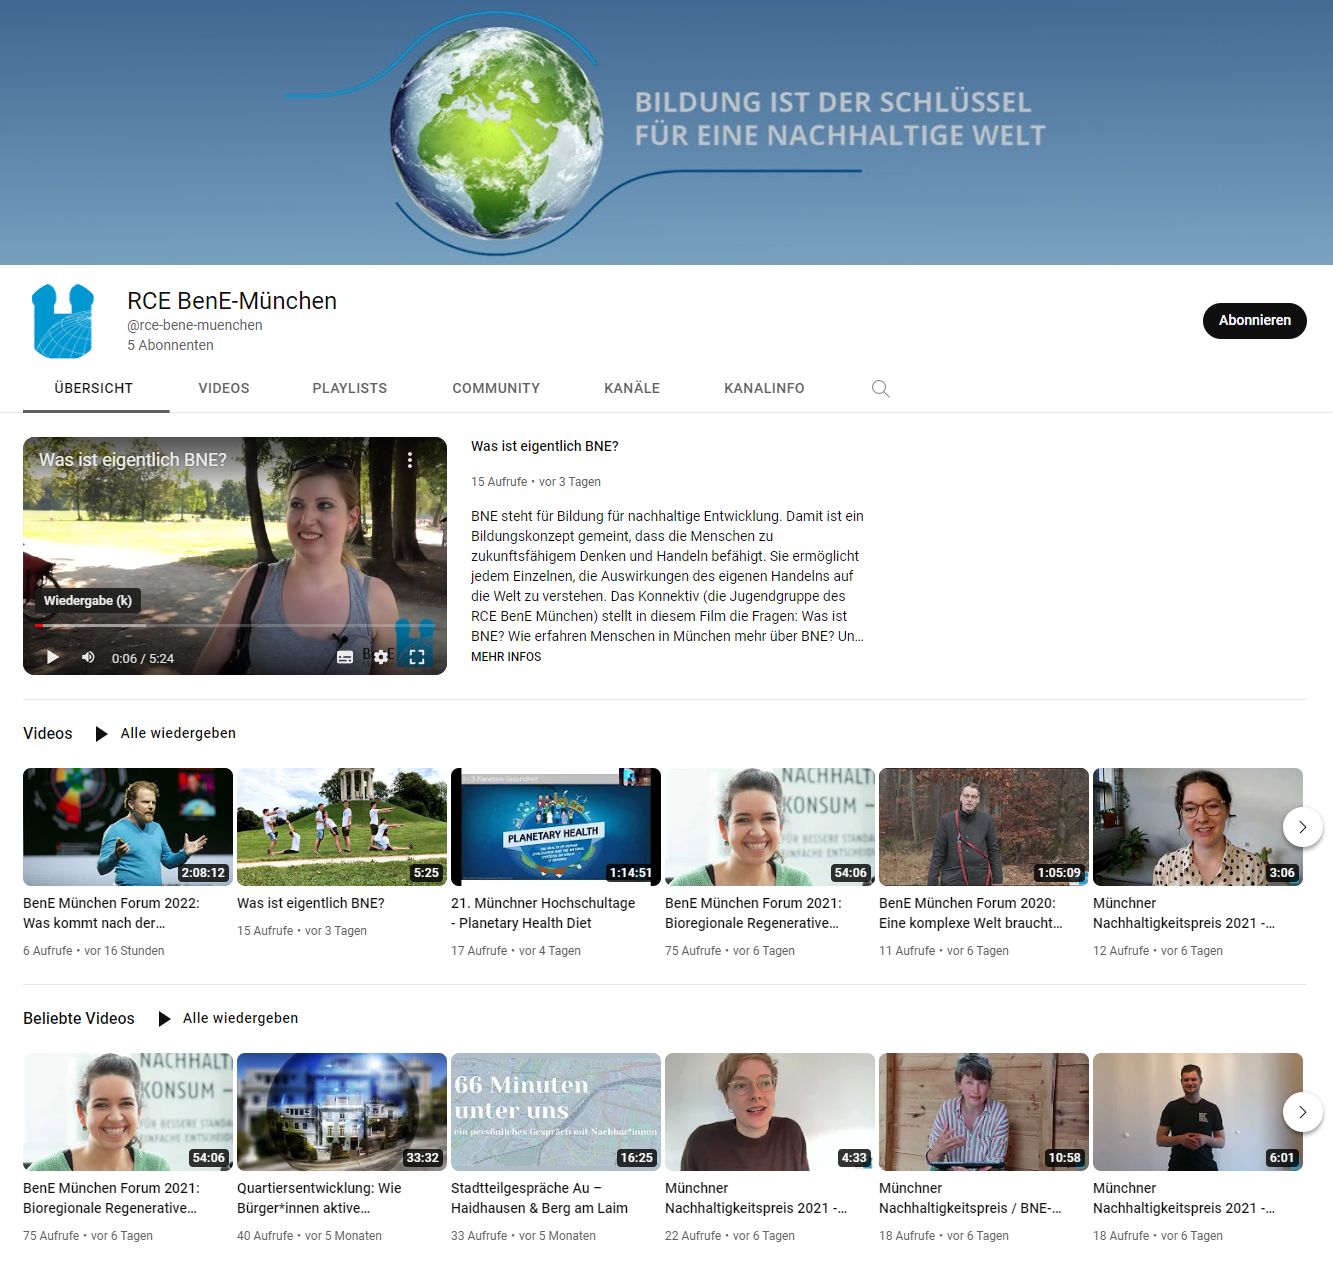Click the title Stadtteilgespräche Au – Haidhausen
The width and height of the screenshot is (1333, 1266).
coord(539,1198)
